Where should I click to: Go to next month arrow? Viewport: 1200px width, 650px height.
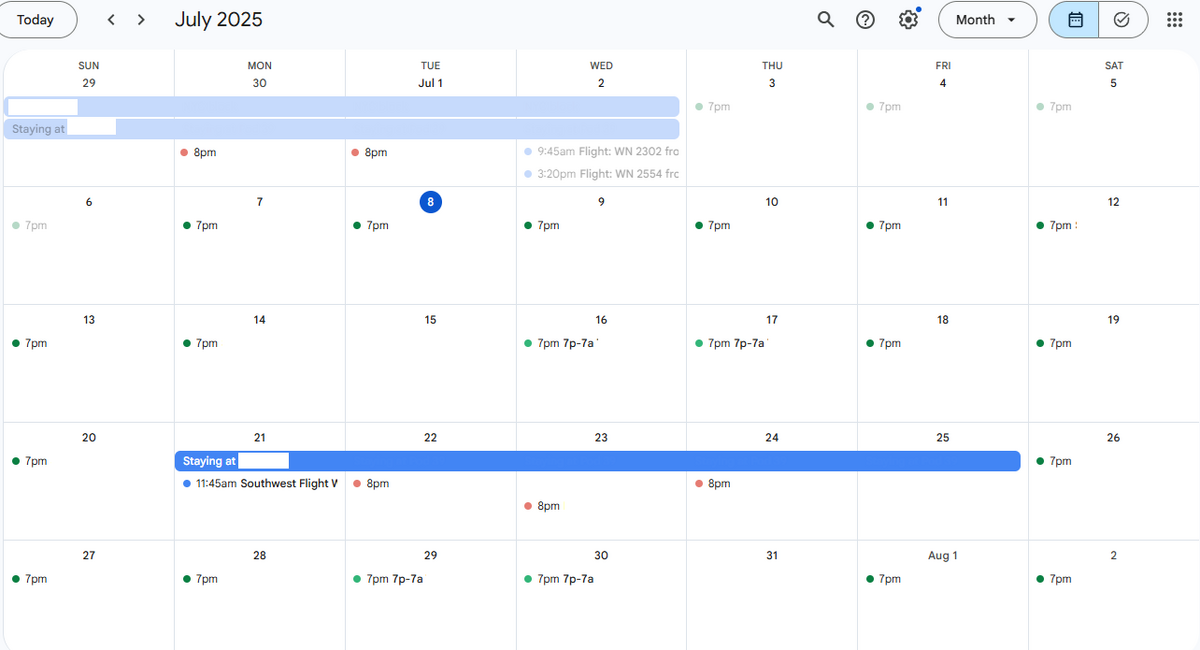pyautogui.click(x=141, y=20)
